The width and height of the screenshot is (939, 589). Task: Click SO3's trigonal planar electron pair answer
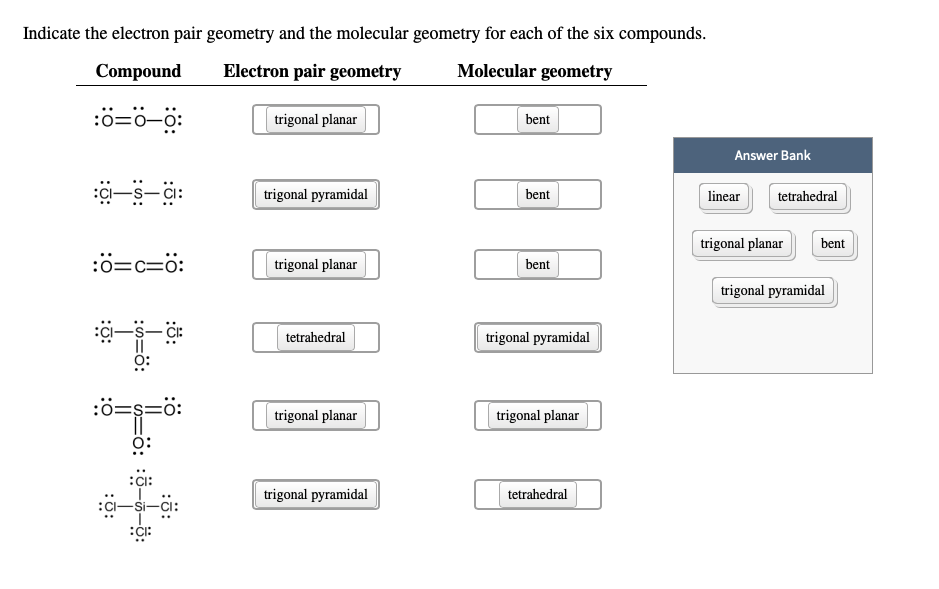(315, 415)
